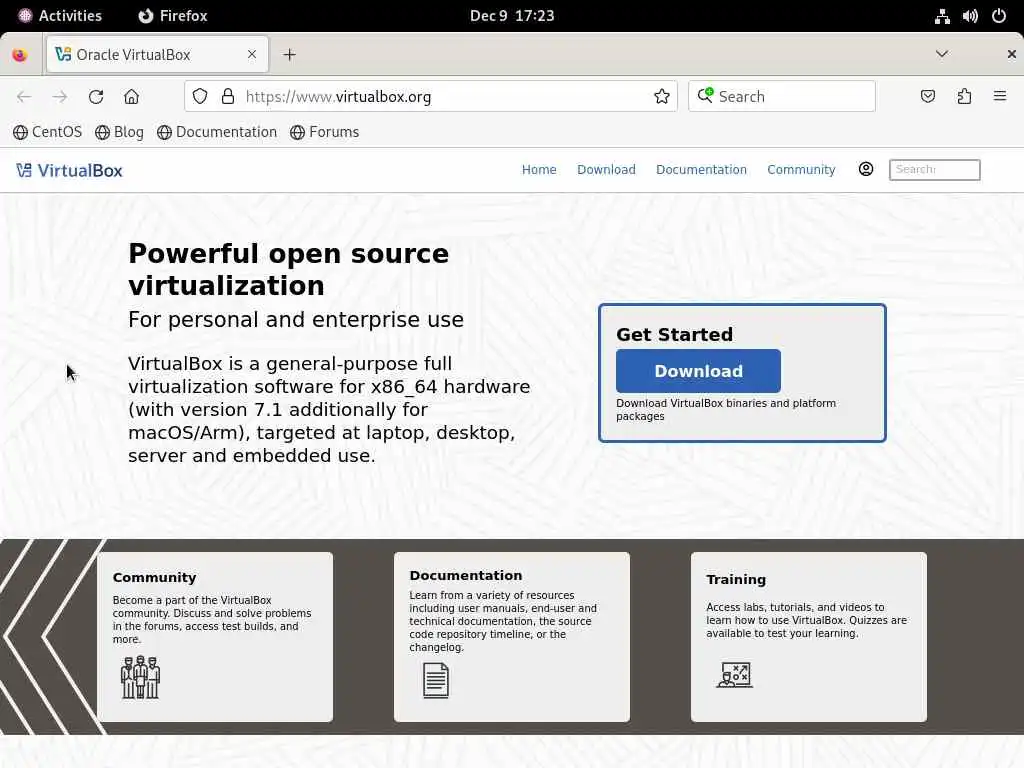This screenshot has height=768, width=1024.
Task: Open Save to Pocket icon
Action: click(x=927, y=97)
